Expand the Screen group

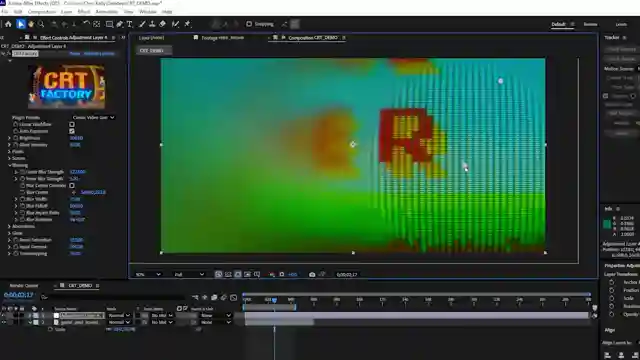[9, 158]
